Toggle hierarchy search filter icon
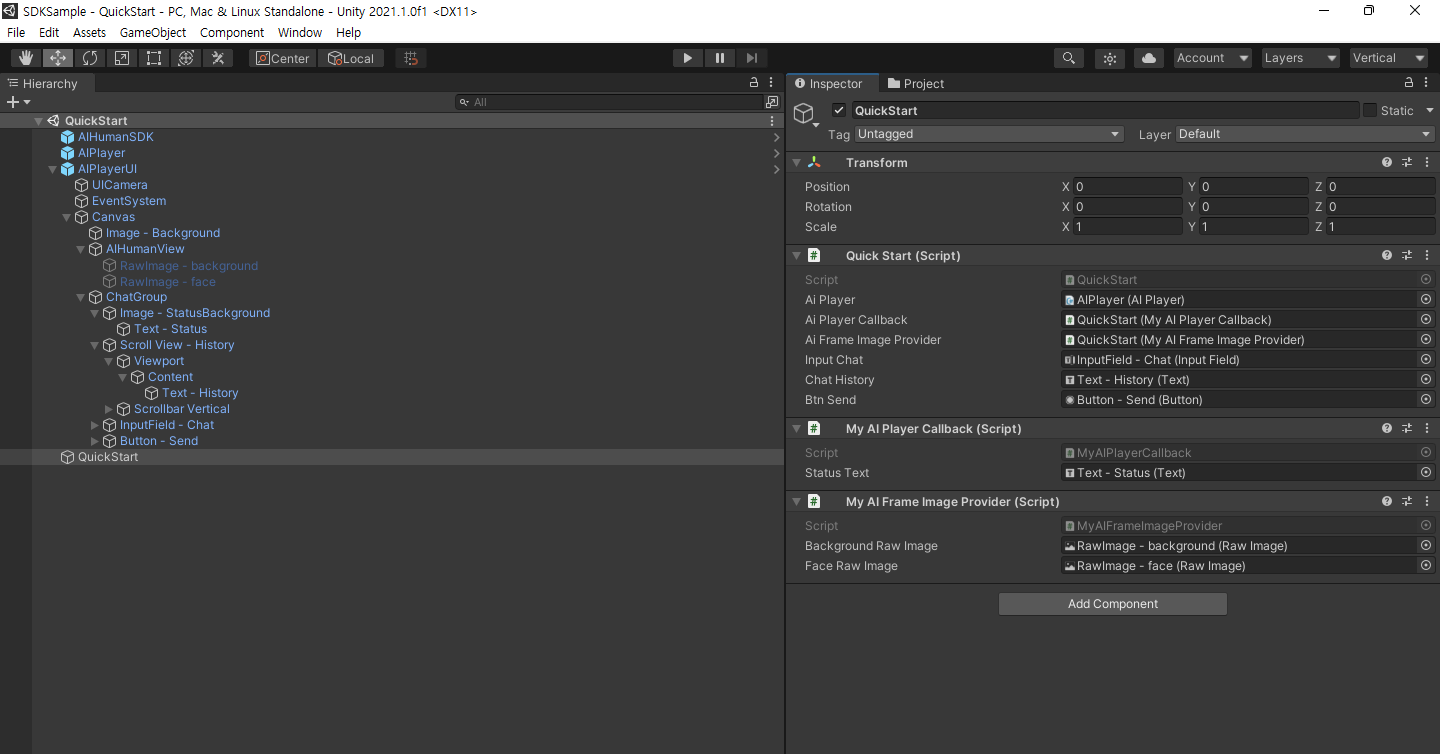 tap(771, 102)
